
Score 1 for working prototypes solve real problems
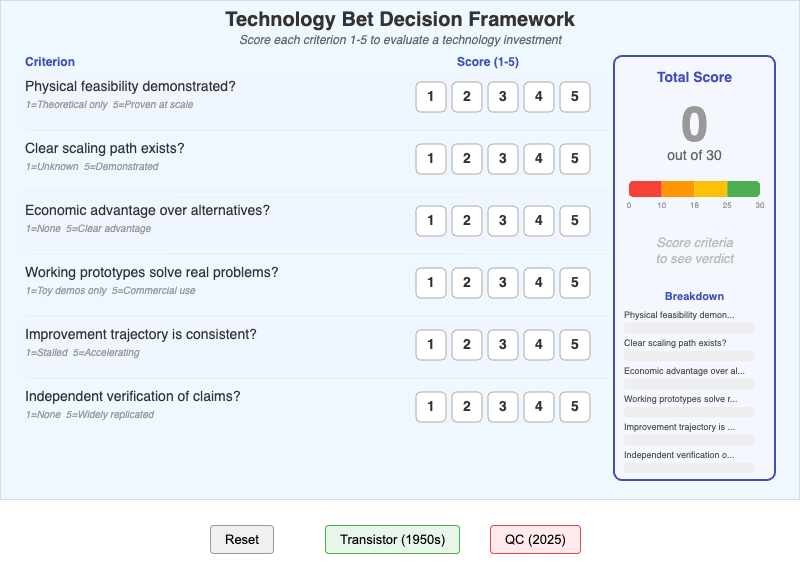pos(431,283)
